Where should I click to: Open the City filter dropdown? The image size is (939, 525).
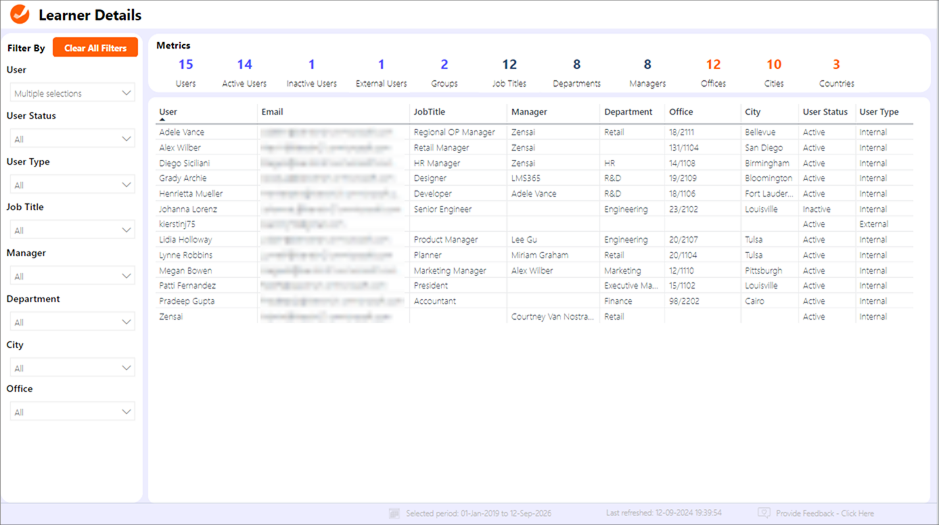click(72, 368)
